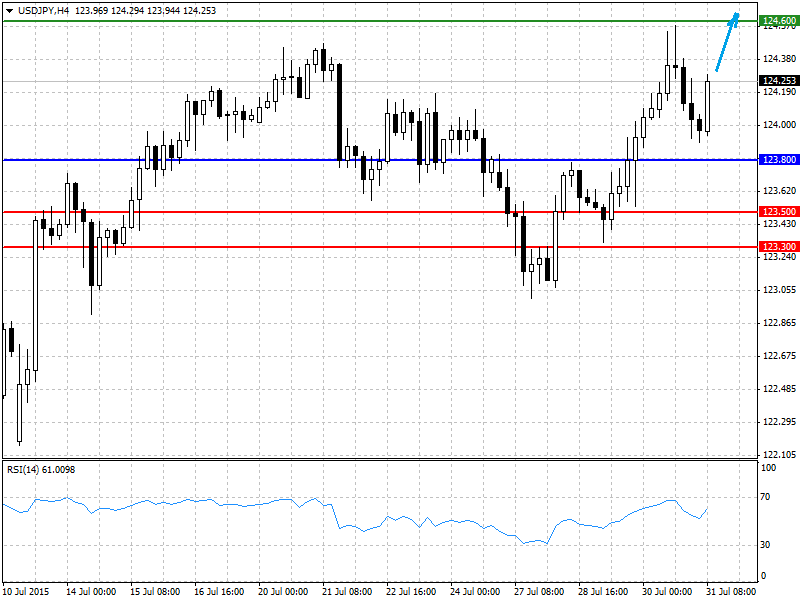Open the USDJPY,H4 chart dropdown triangle
The image size is (800, 600).
point(9,11)
